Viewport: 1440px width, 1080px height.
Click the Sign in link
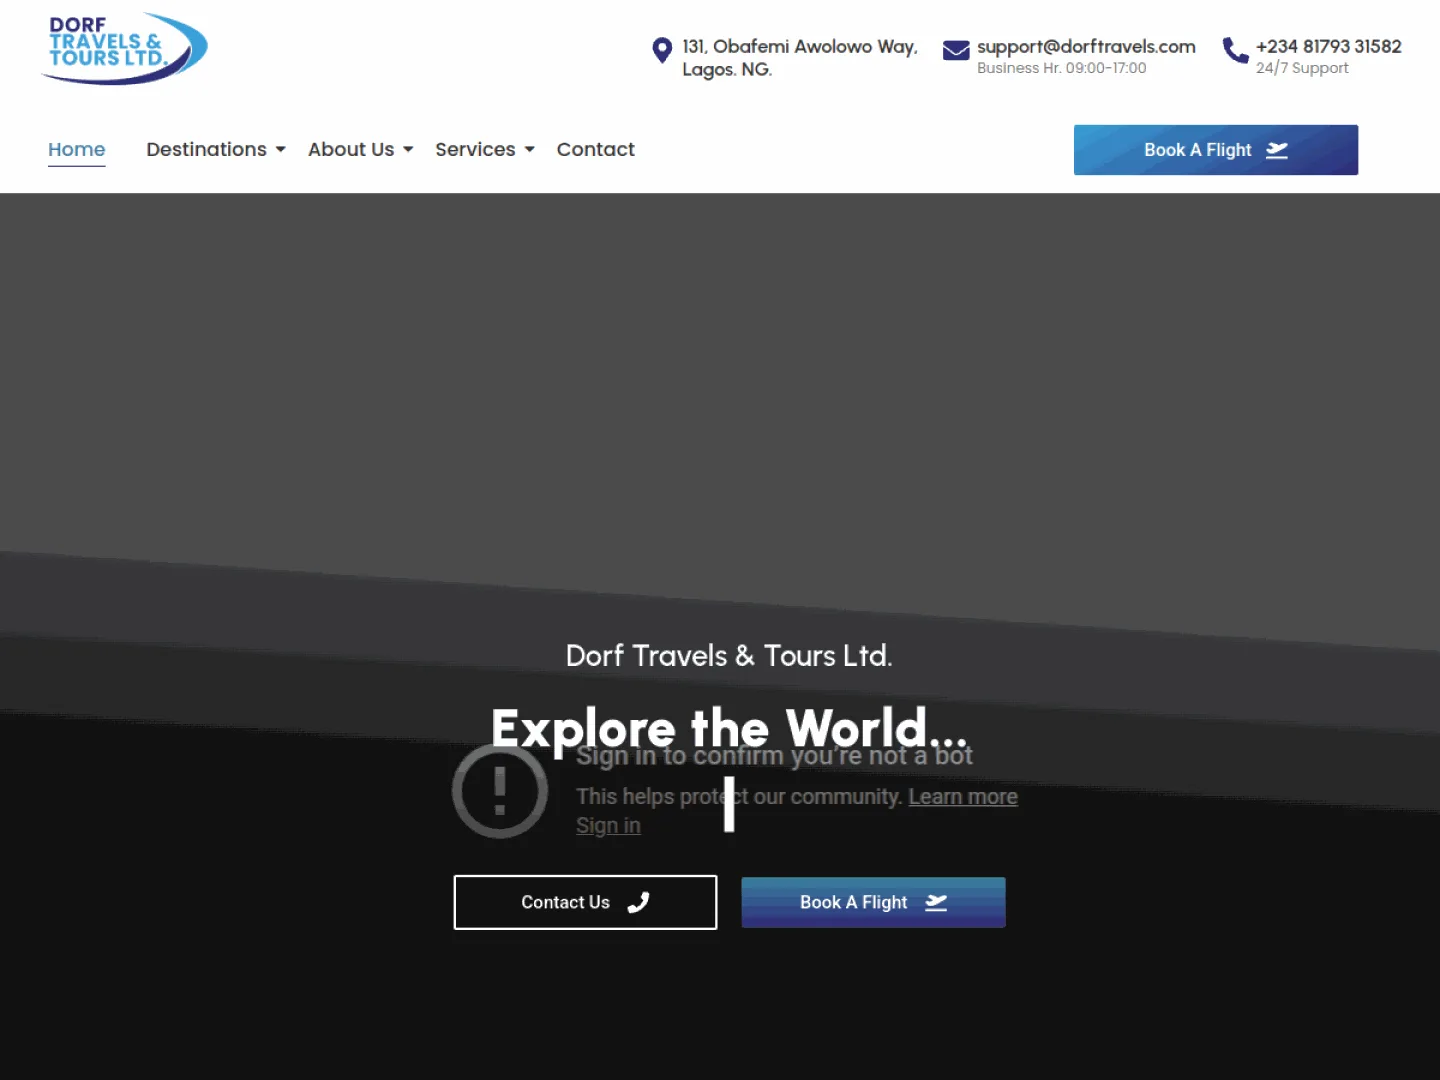coord(608,826)
